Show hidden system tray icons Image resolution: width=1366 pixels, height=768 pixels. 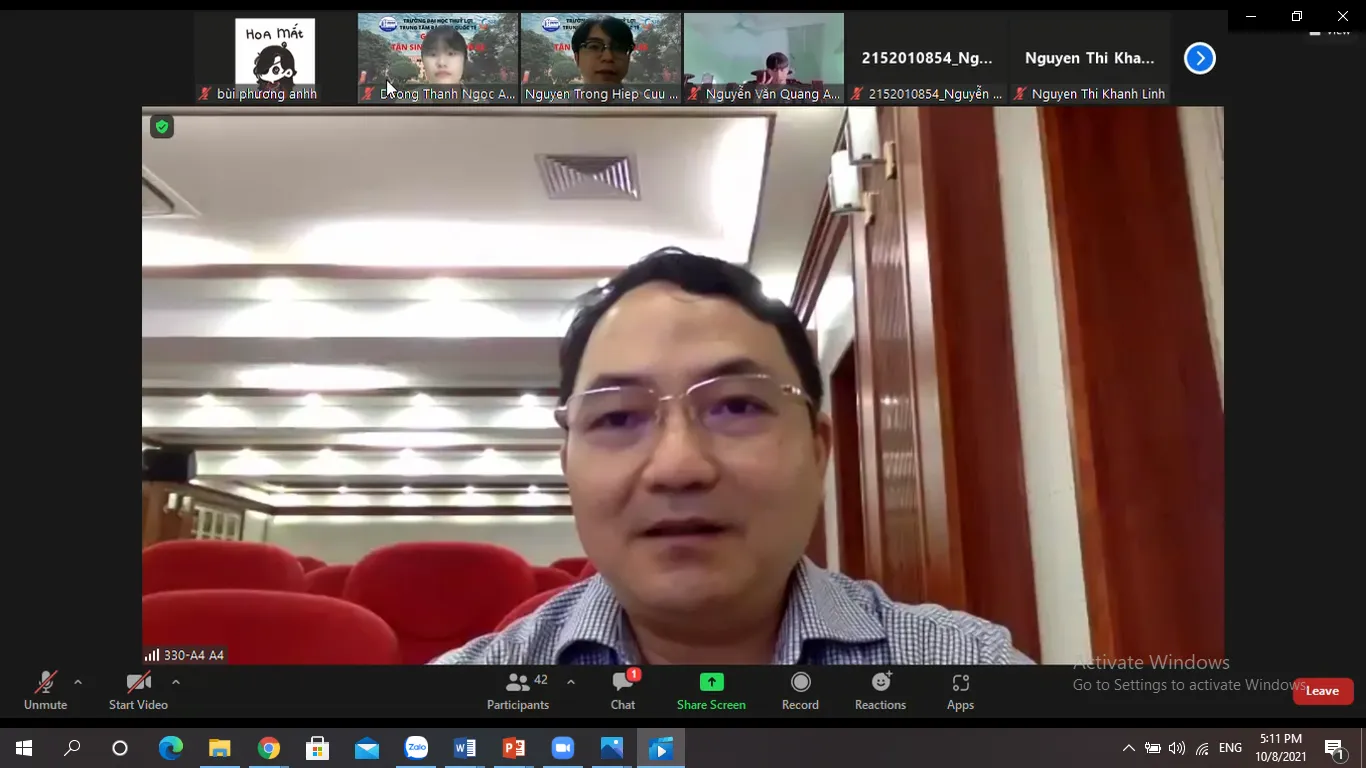tap(1128, 748)
